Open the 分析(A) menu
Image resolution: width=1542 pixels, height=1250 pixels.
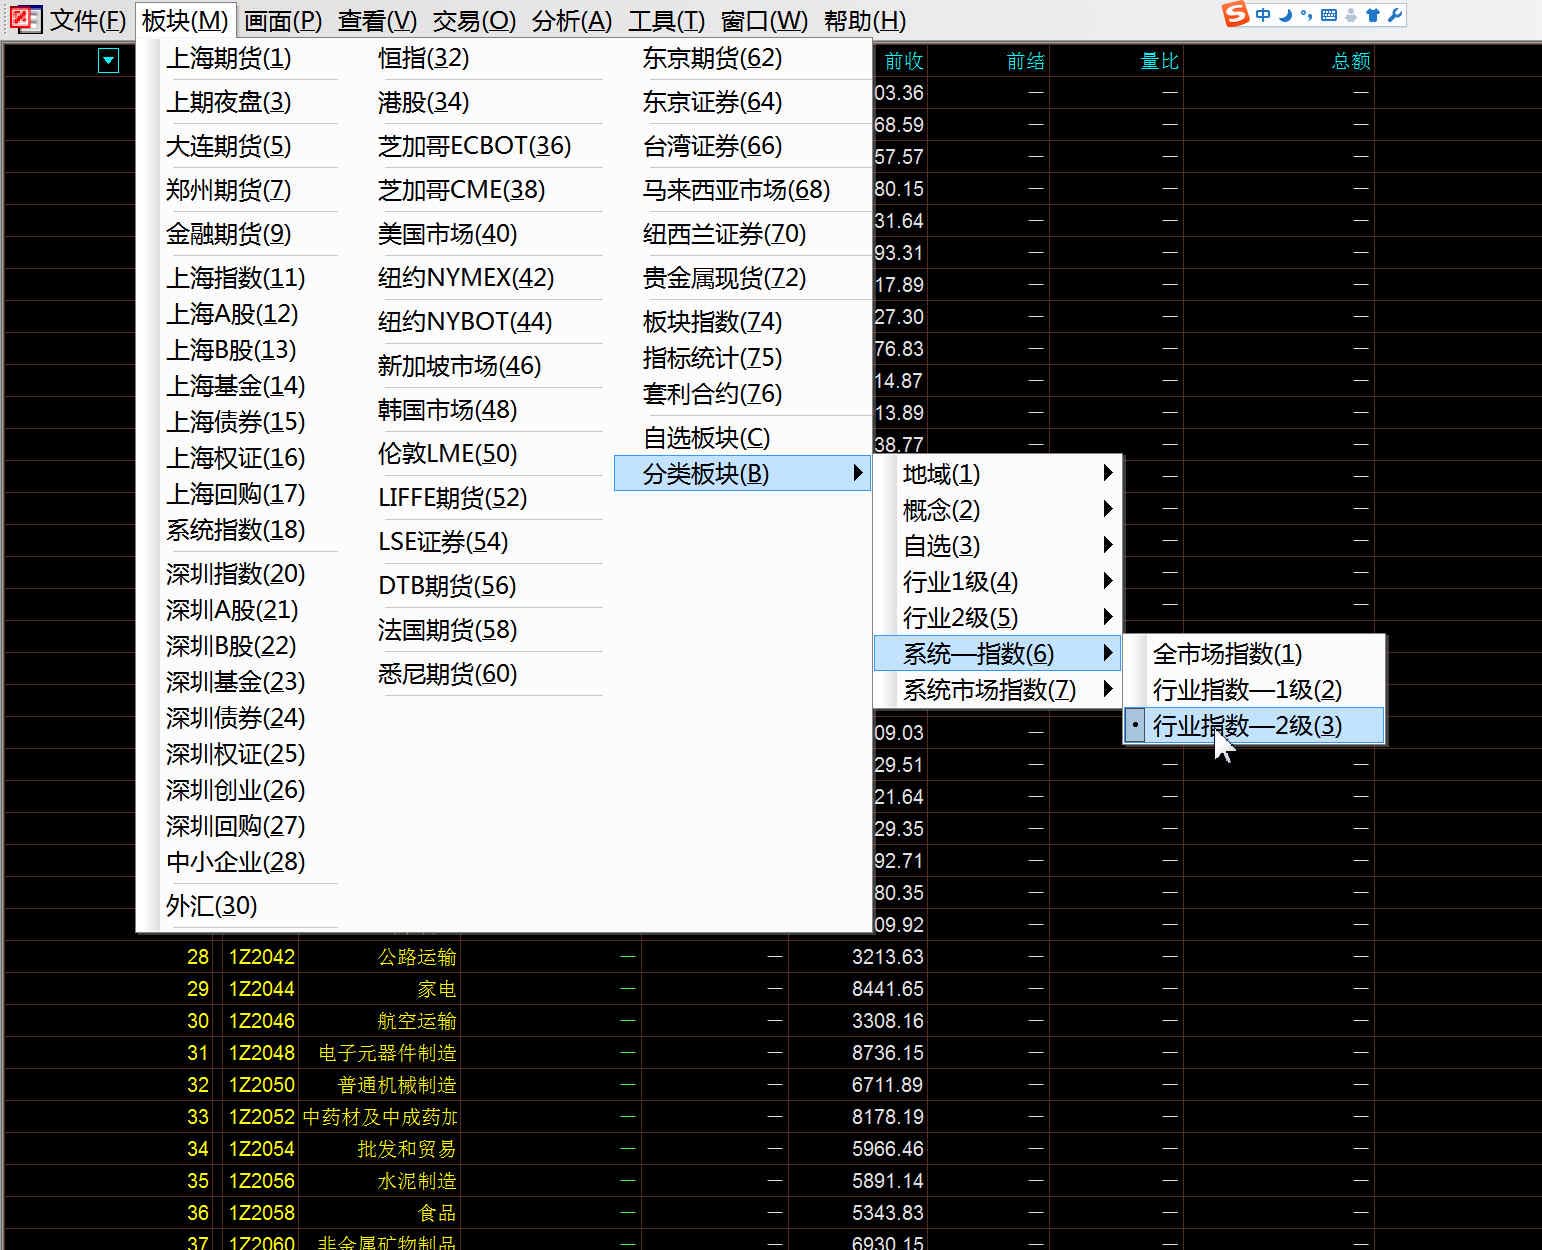(x=571, y=21)
